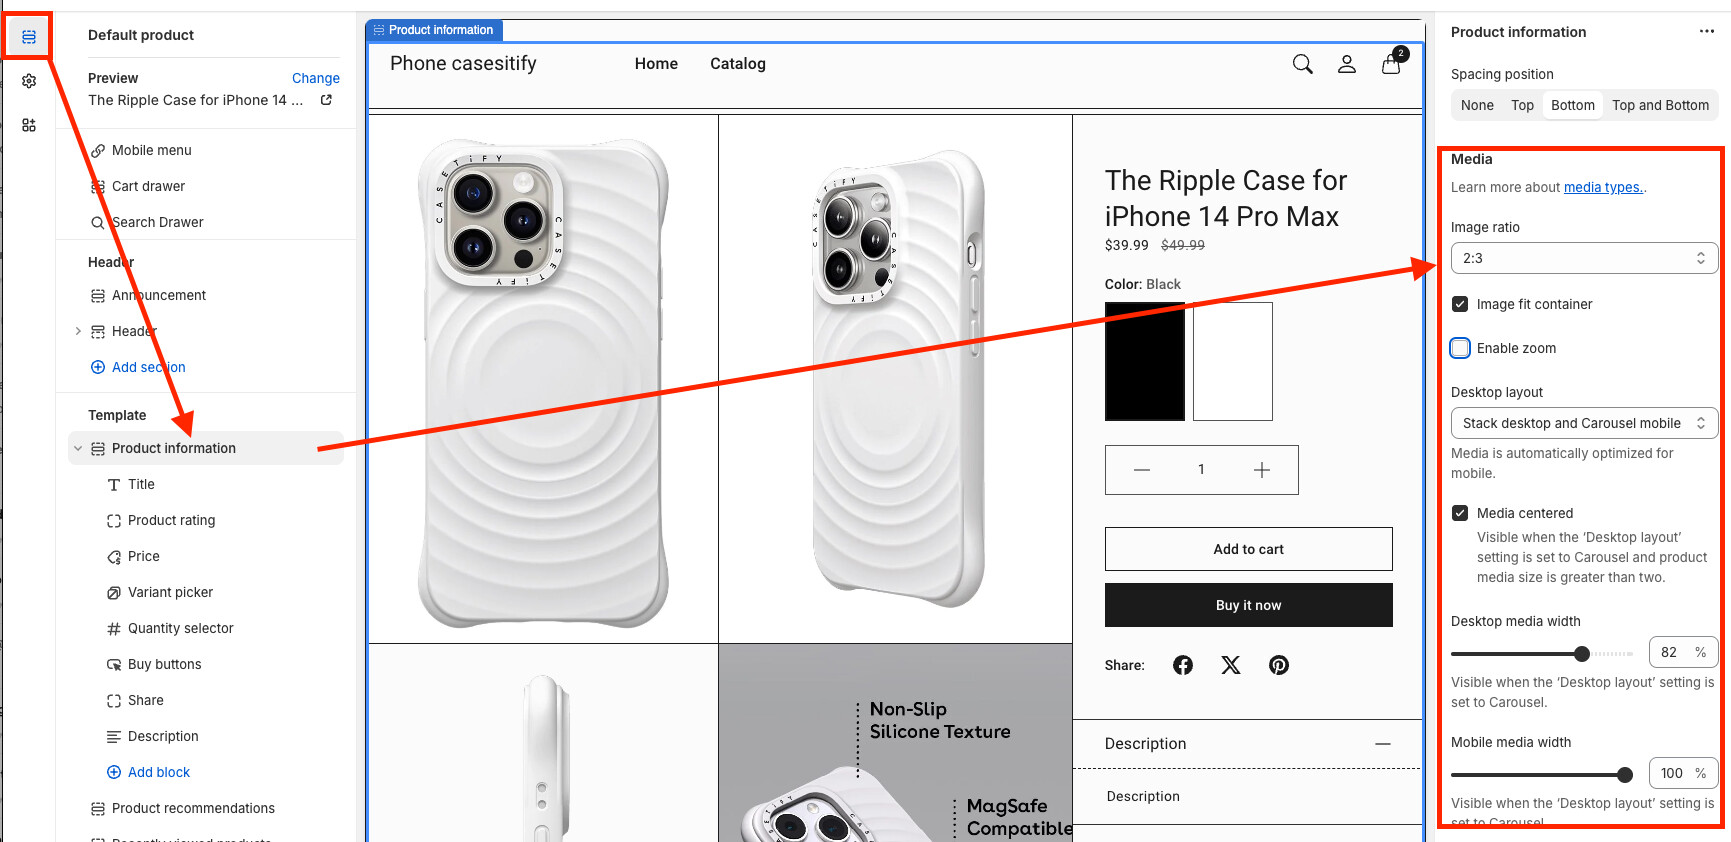Set spacing position to None
Image resolution: width=1731 pixels, height=842 pixels.
pyautogui.click(x=1477, y=105)
